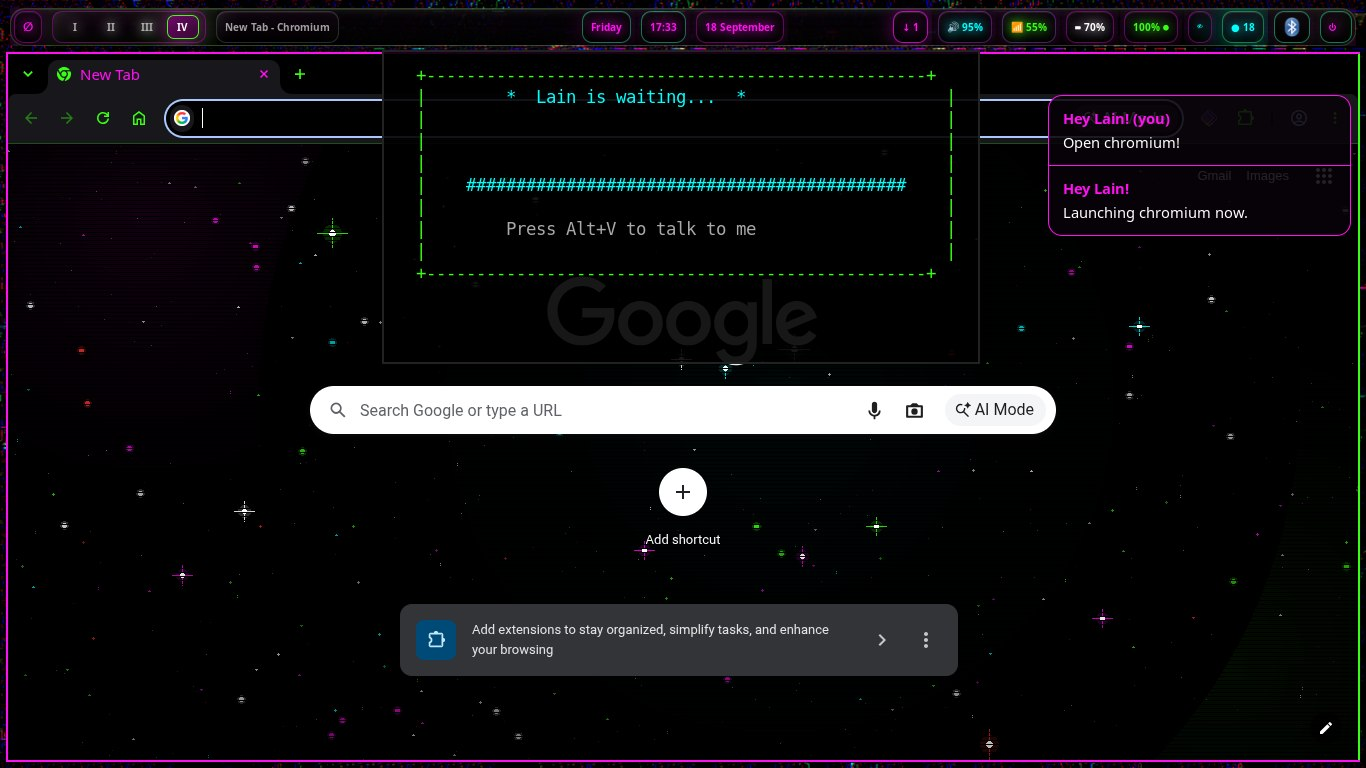Click the extensions puzzle icon in promo card
This screenshot has height=768, width=1366.
436,640
